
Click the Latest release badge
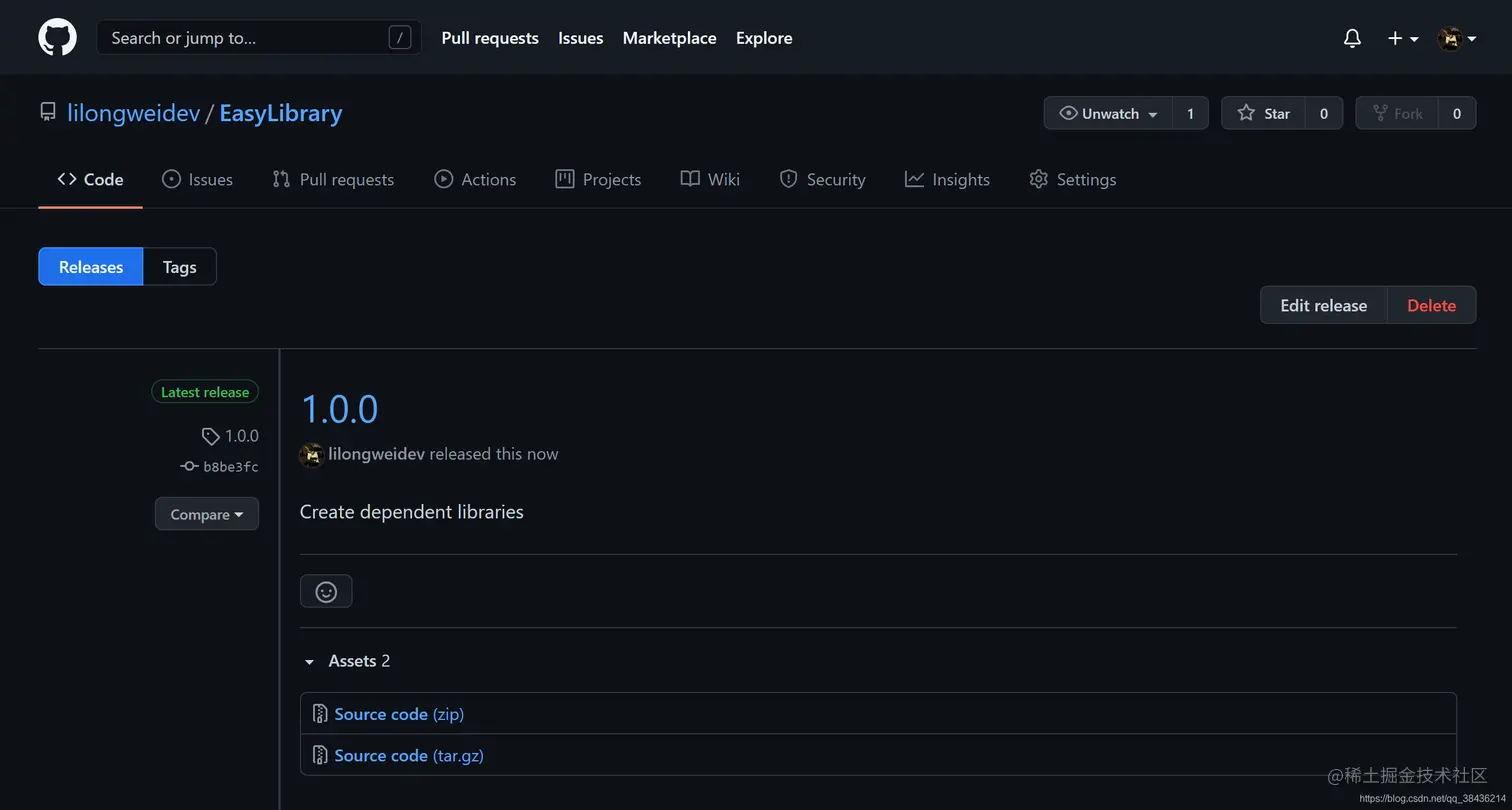205,392
